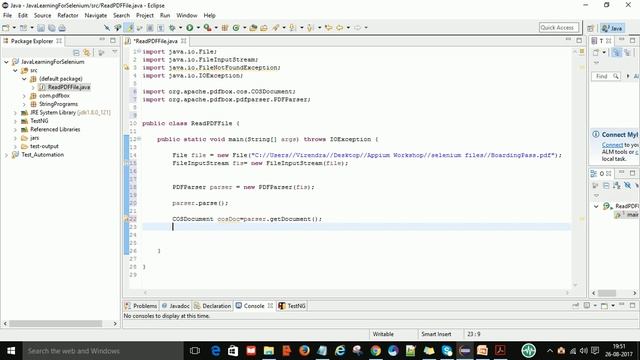Toggle Scheduled view in Task List
640x360 pixels.
627,52
